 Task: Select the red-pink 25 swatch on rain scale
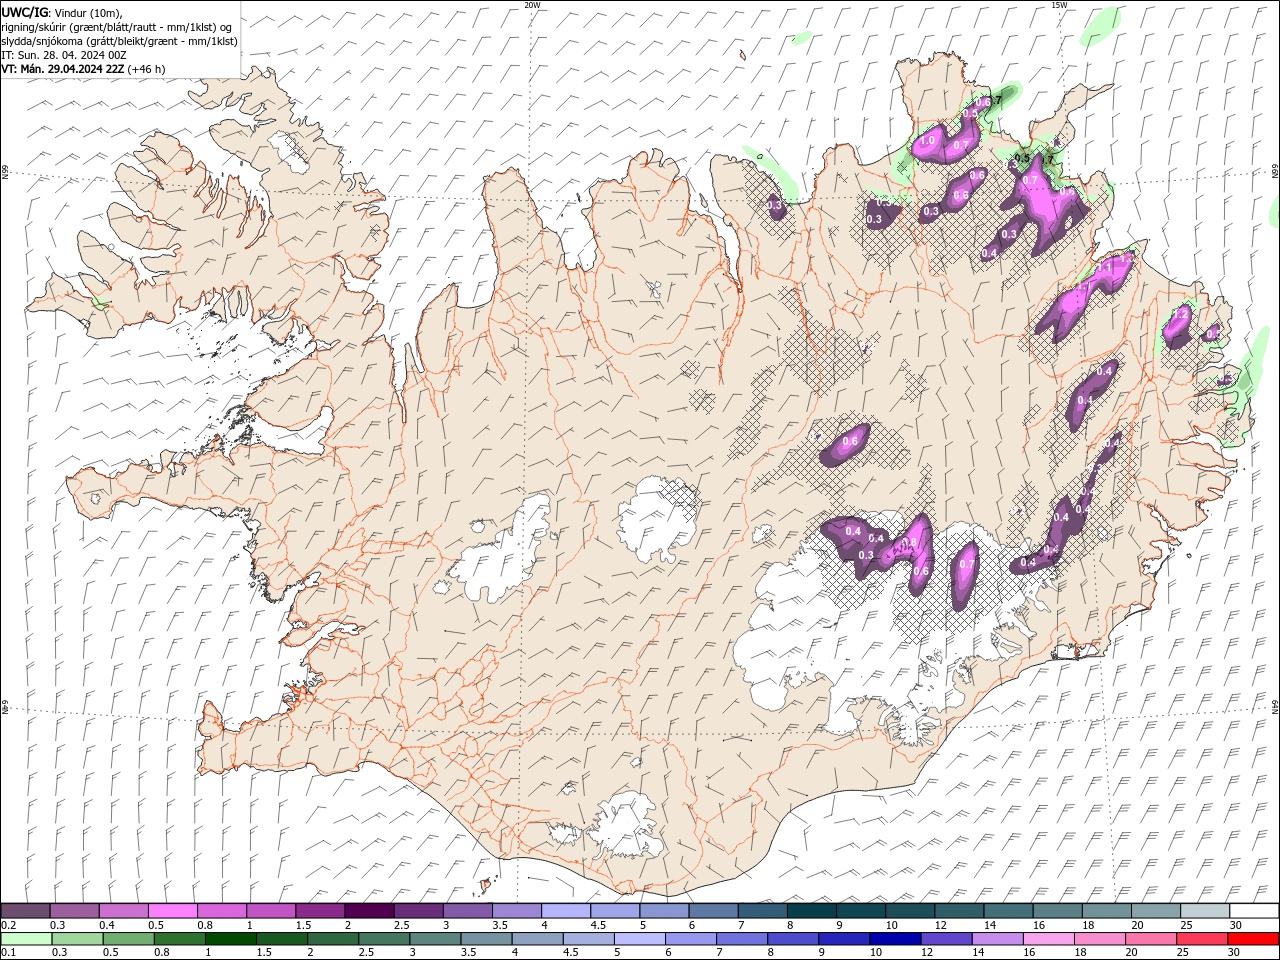click(x=1202, y=938)
